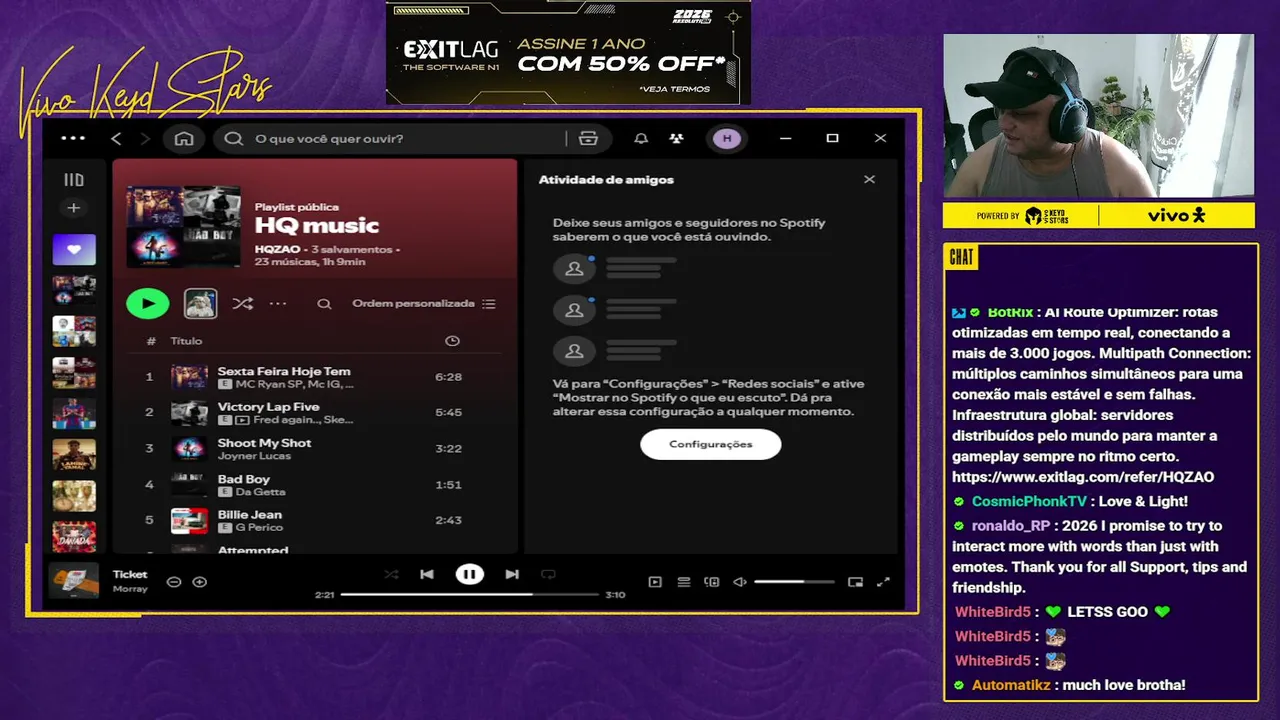Toggle the Now Playing view icon
Viewport: 1280px width, 720px height.
pos(655,582)
